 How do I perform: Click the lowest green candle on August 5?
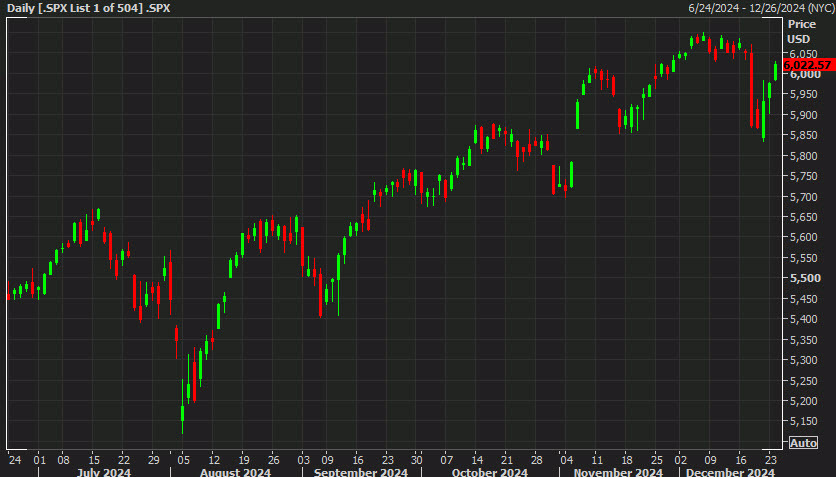[182, 407]
